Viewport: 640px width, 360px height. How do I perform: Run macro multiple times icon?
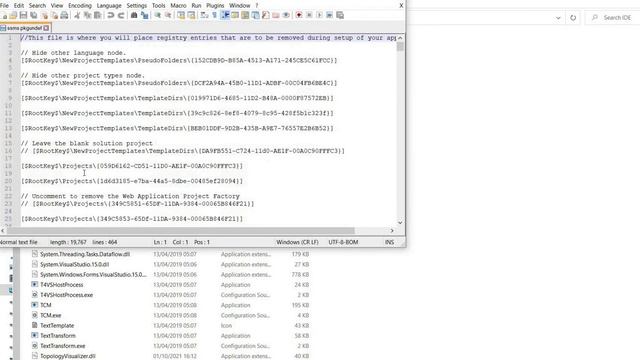329,16
